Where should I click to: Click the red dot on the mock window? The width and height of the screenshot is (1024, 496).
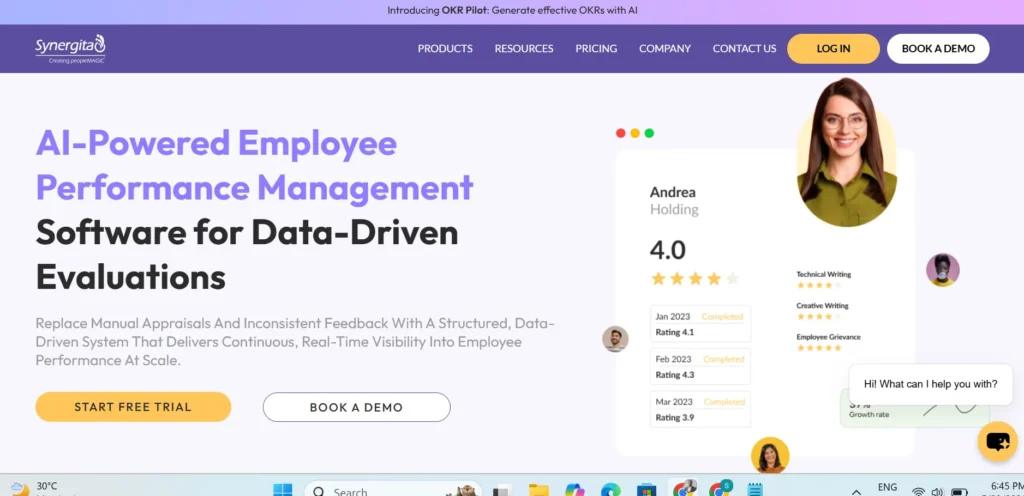pyautogui.click(x=620, y=133)
